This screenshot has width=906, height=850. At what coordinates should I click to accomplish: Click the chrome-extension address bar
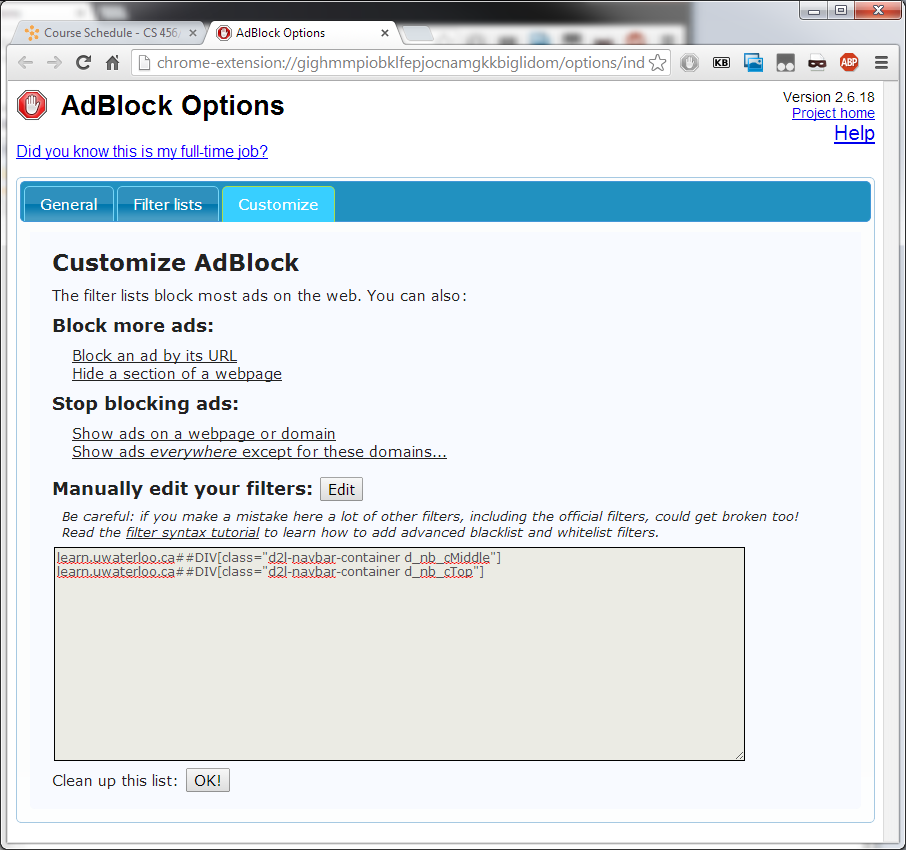(400, 62)
